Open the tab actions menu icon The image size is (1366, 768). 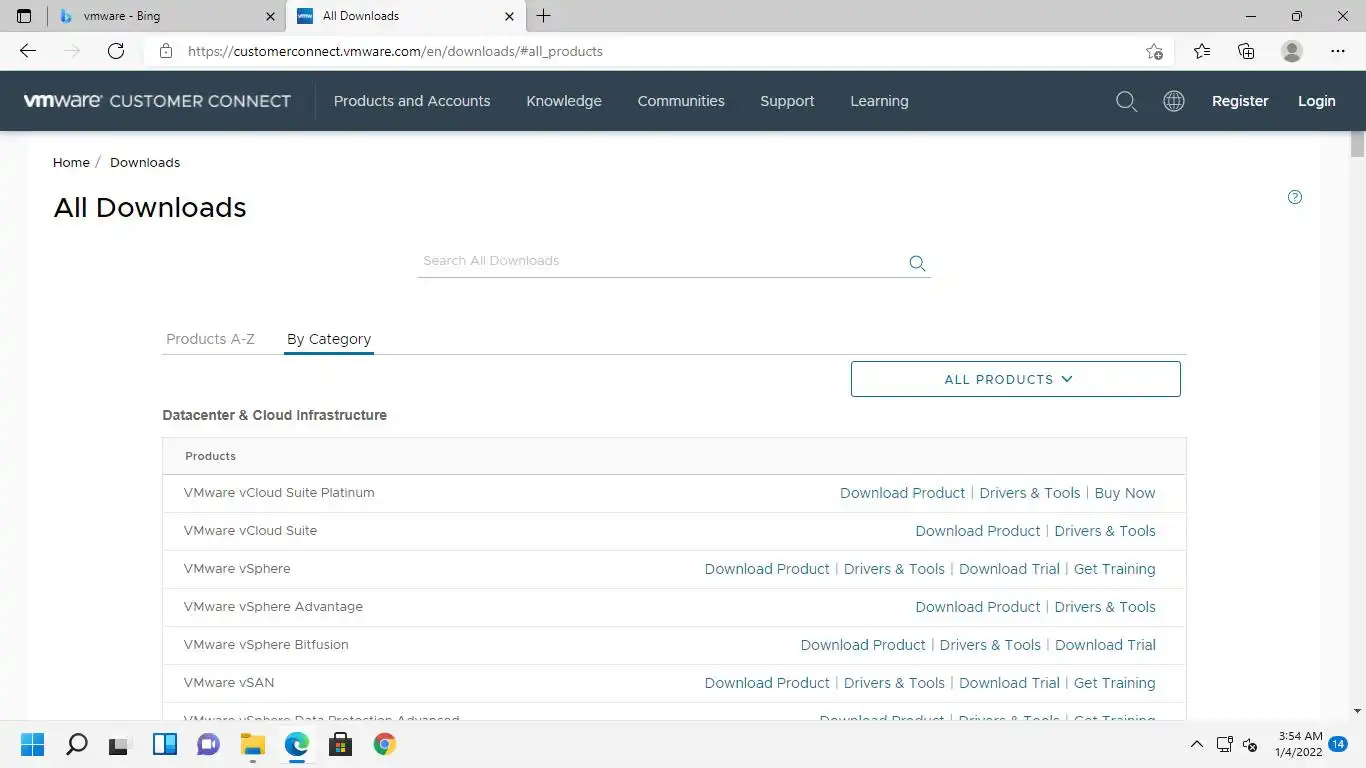(24, 16)
